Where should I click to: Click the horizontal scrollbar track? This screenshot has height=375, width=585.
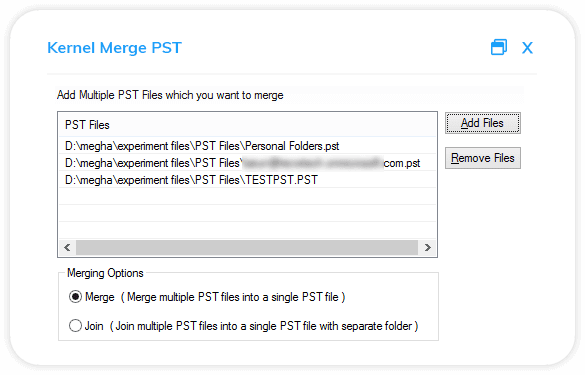point(247,247)
